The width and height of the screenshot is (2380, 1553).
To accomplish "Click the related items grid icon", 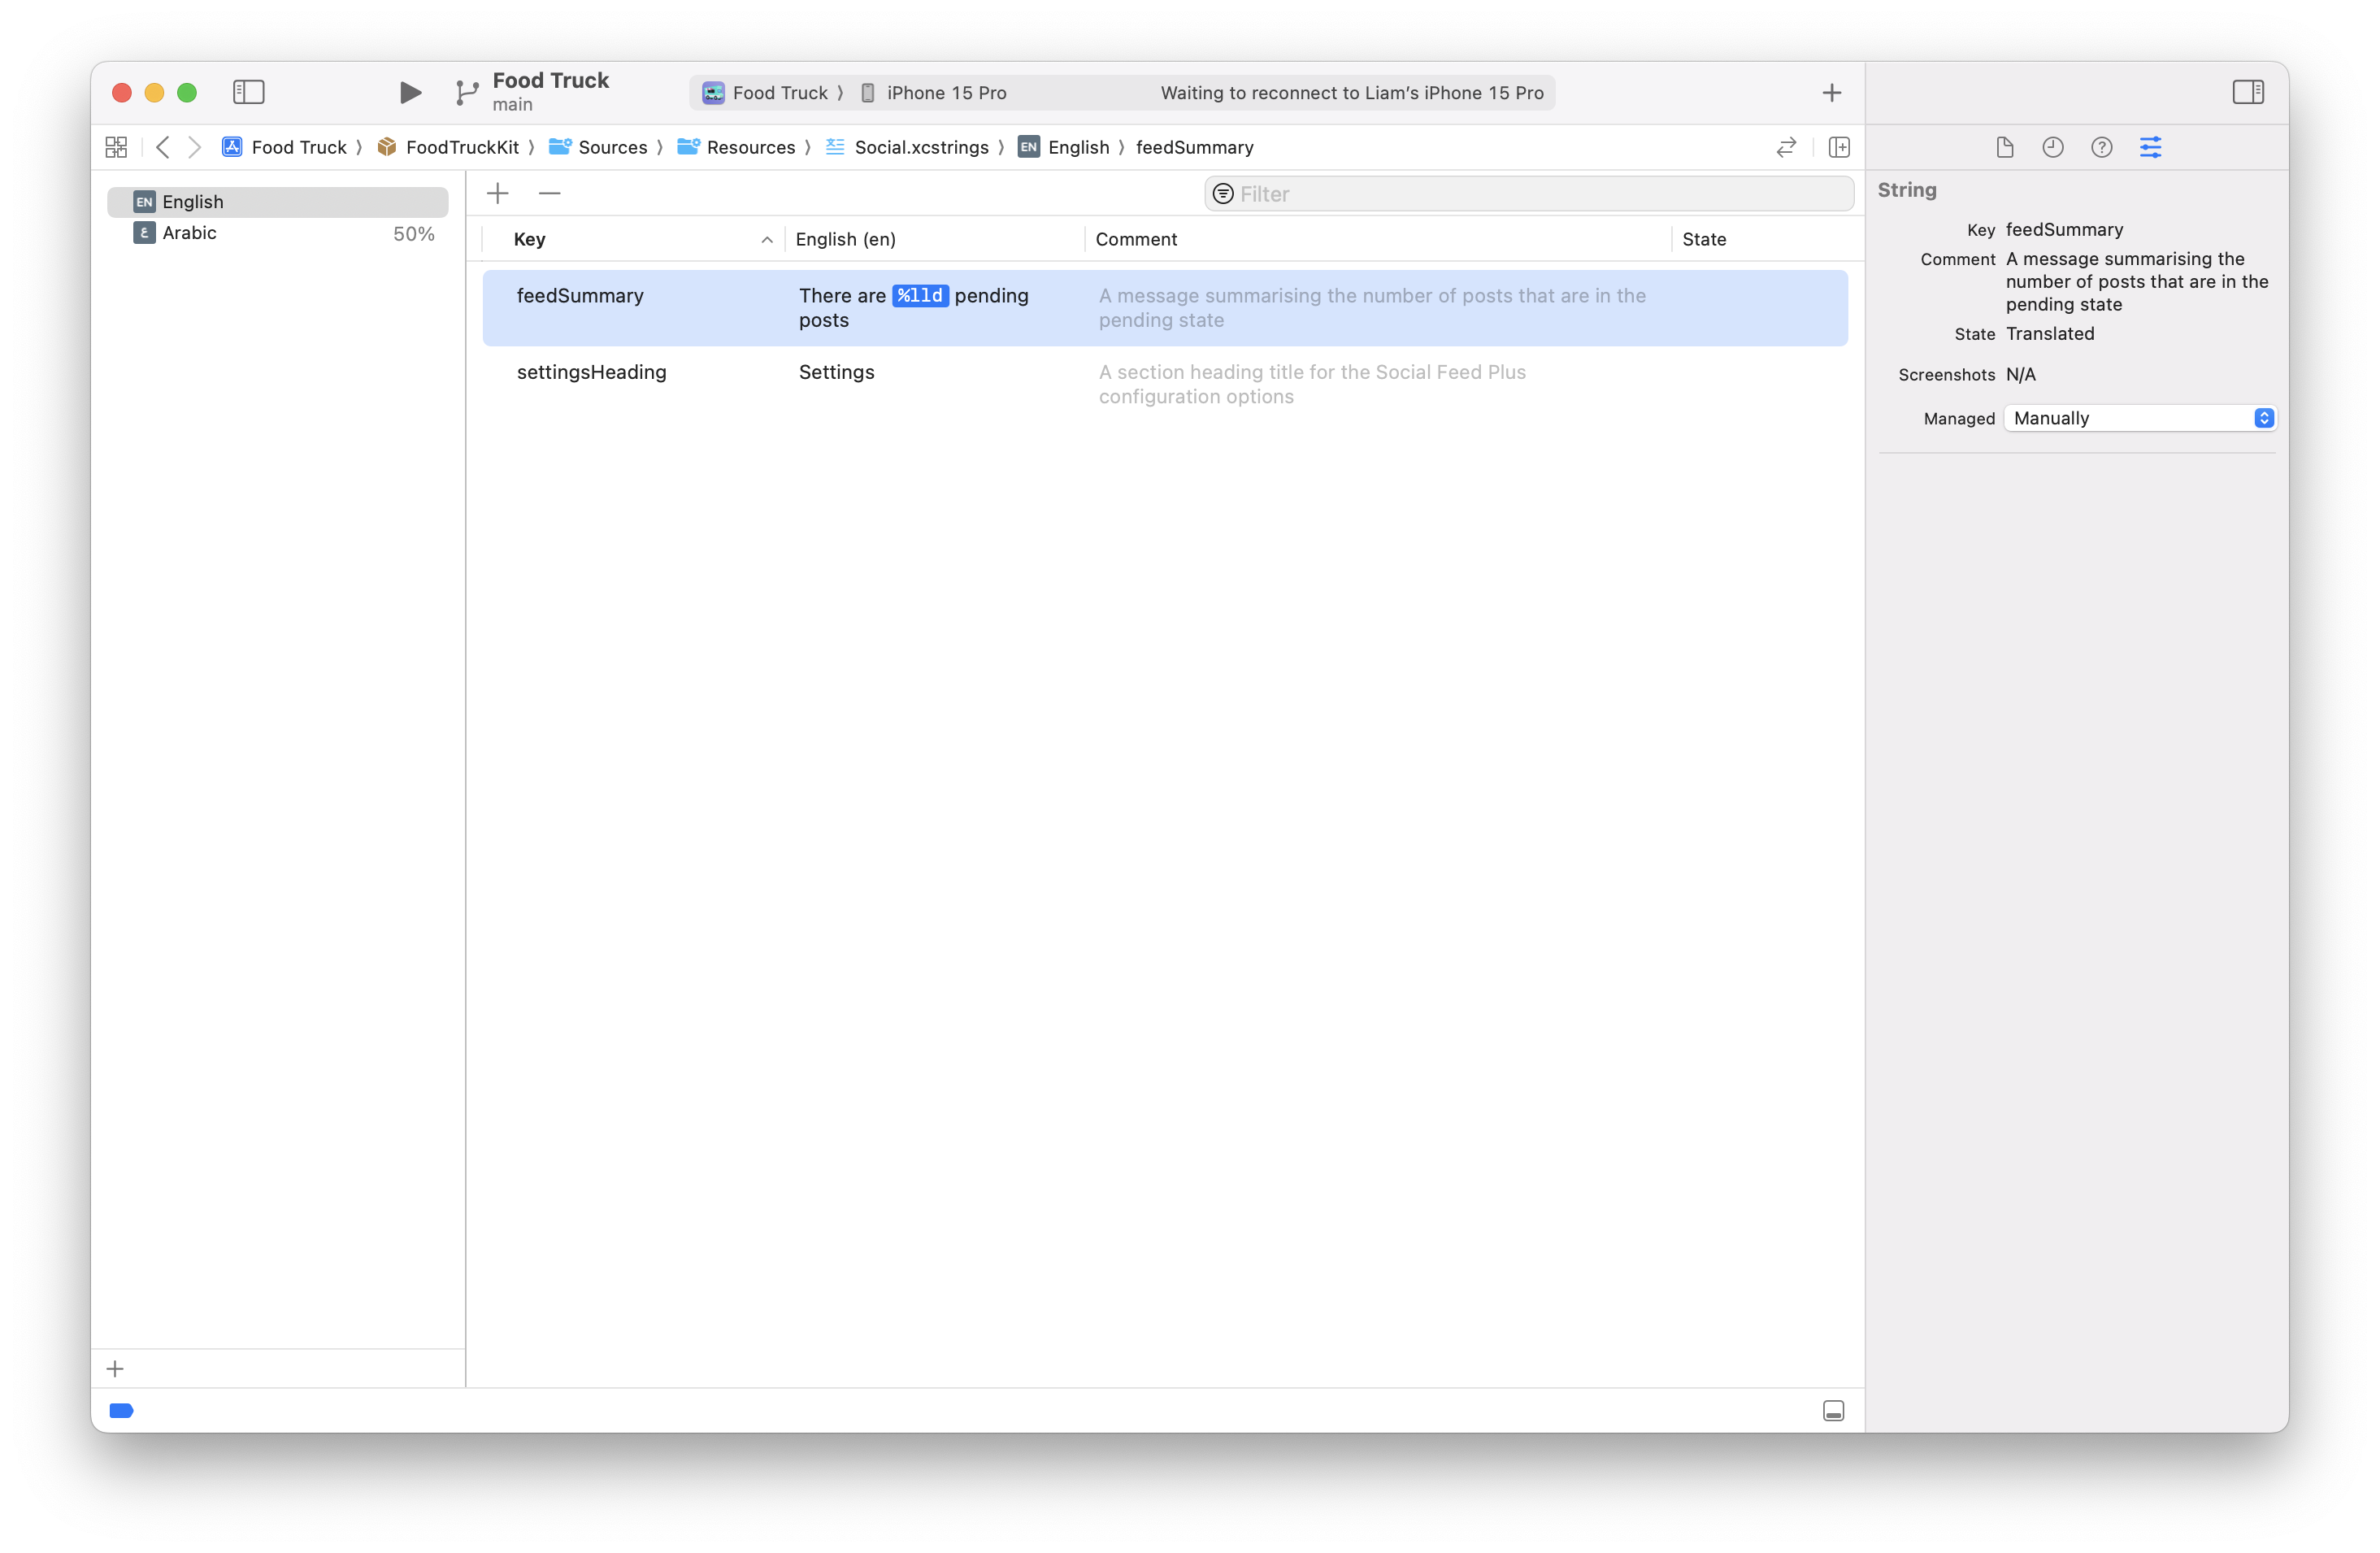I will [x=116, y=148].
